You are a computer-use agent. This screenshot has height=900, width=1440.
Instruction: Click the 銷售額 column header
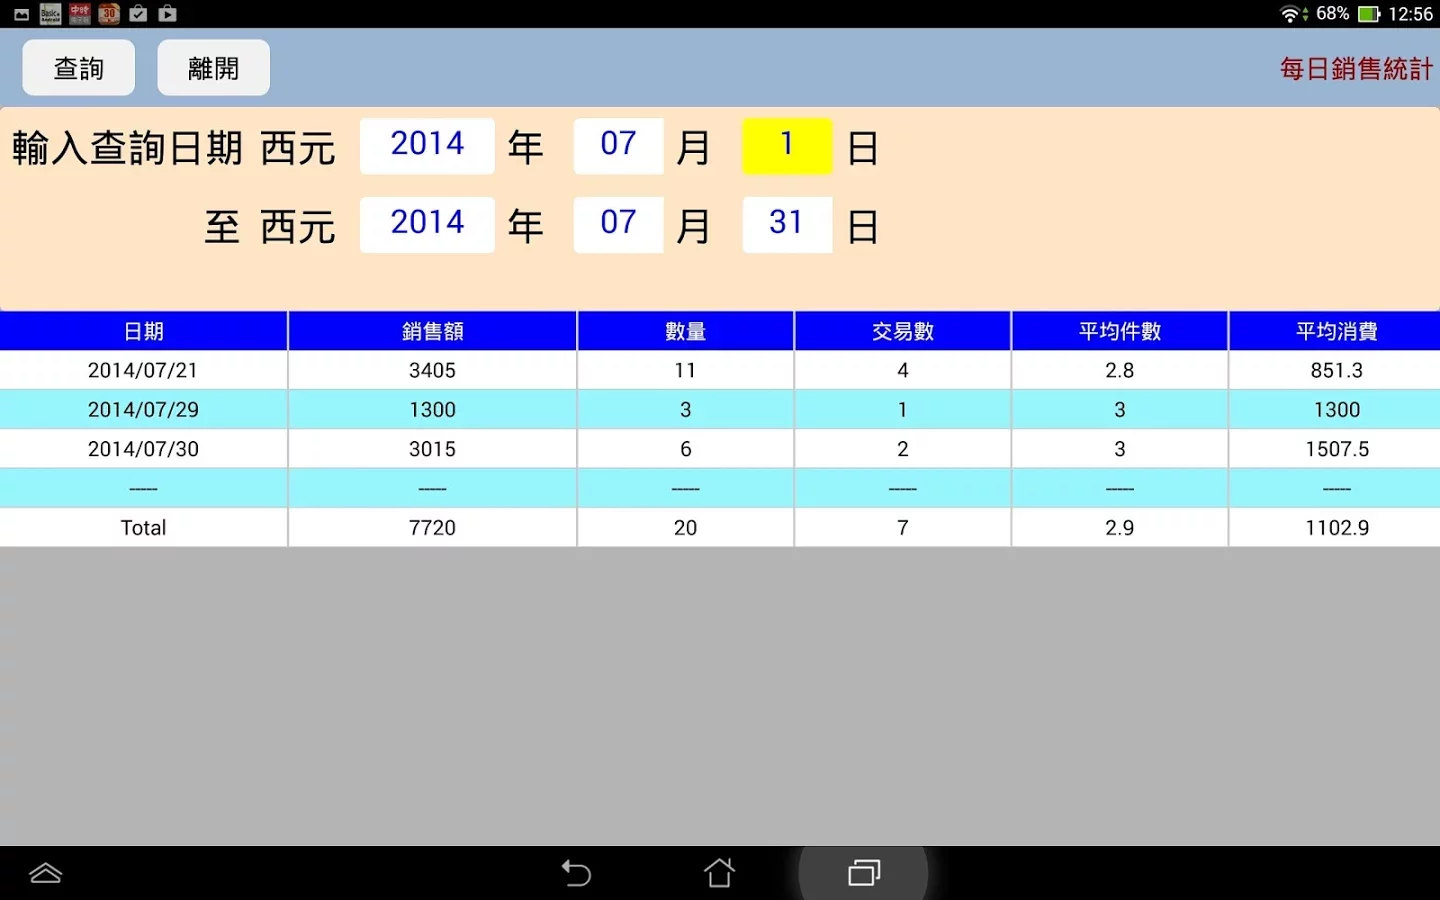(432, 331)
